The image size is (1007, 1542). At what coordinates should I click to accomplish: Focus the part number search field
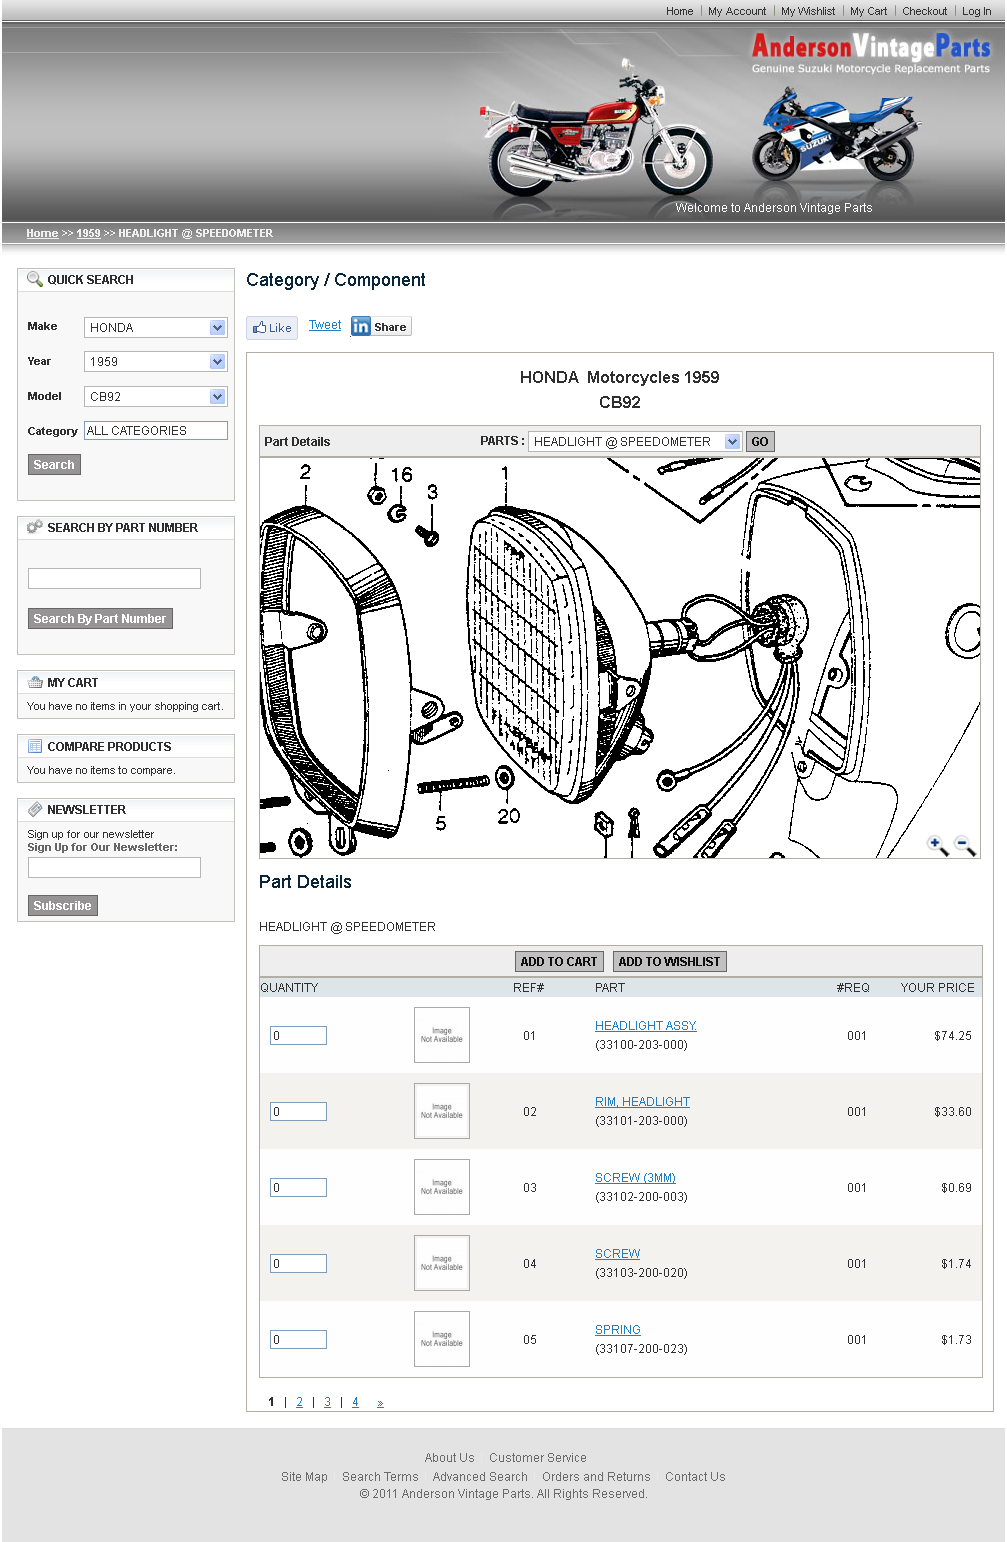click(x=114, y=578)
